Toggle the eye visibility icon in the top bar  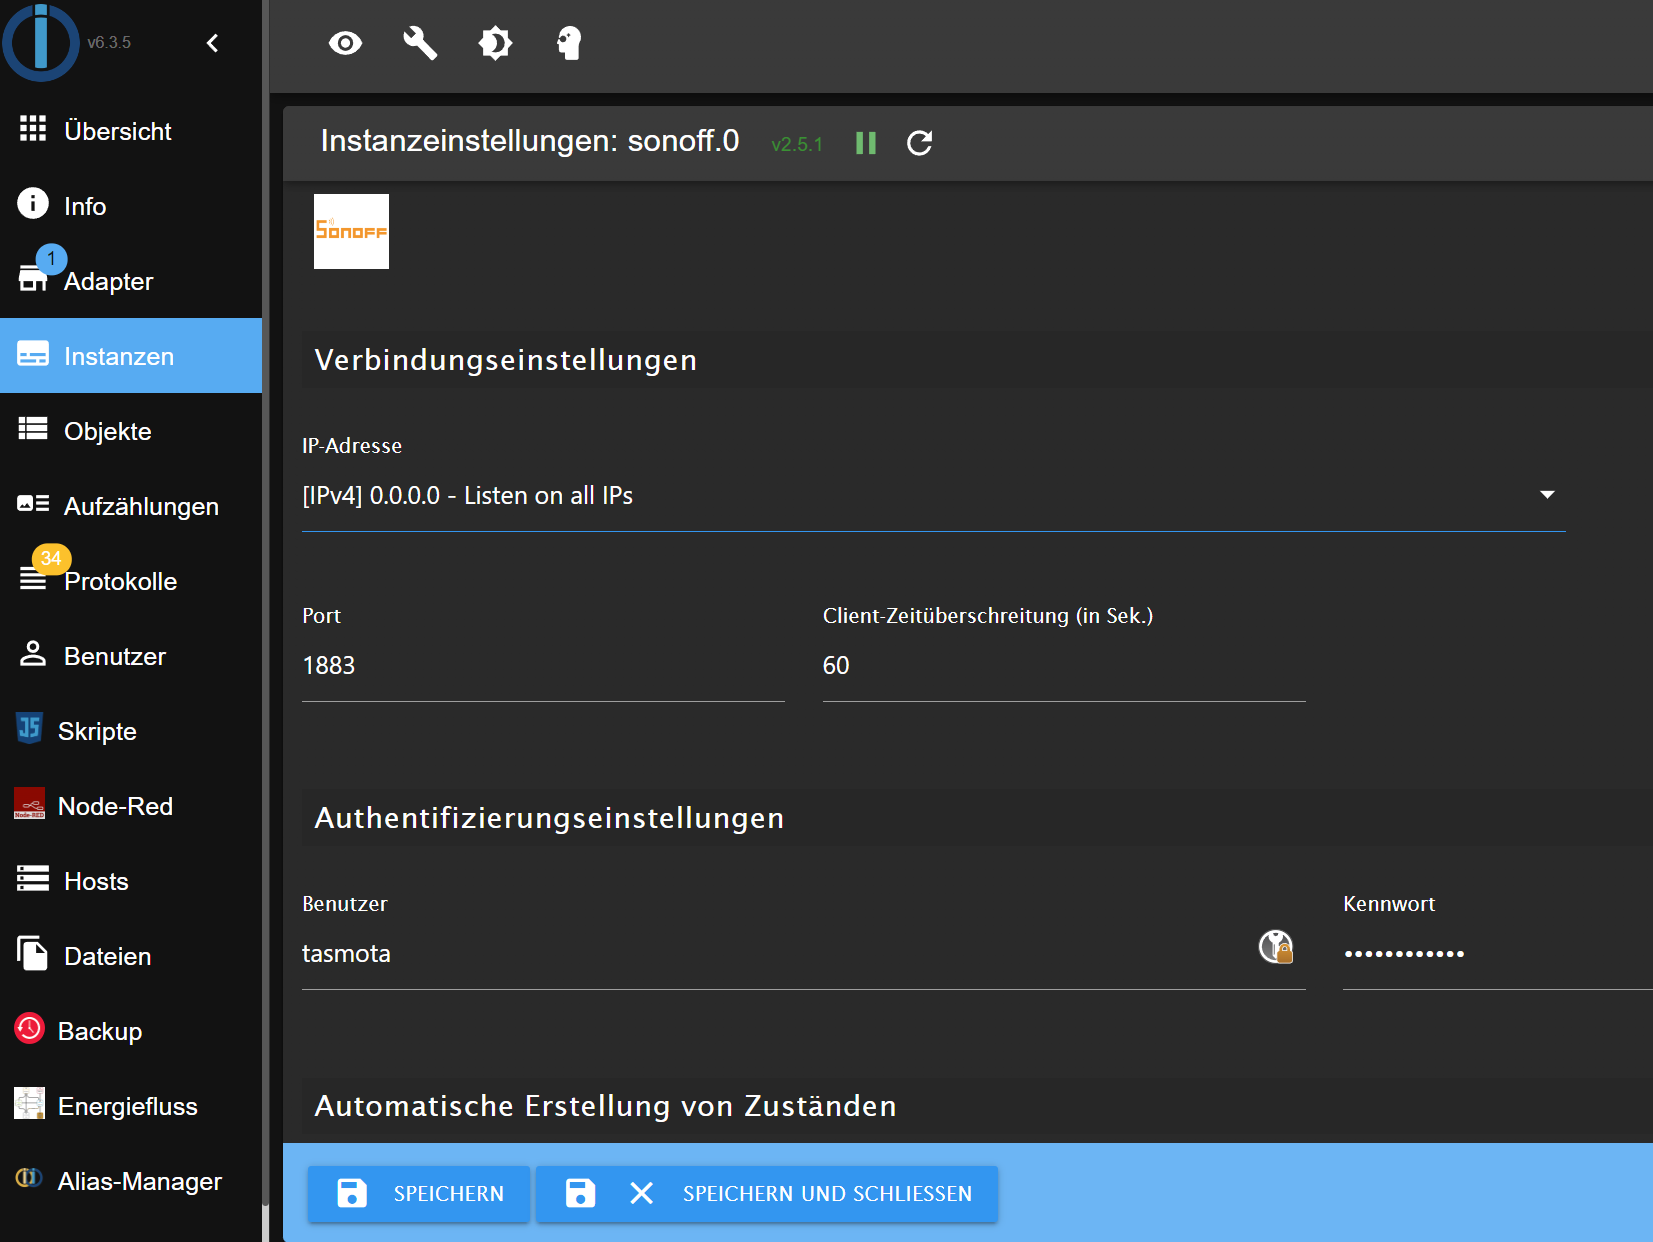coord(346,43)
